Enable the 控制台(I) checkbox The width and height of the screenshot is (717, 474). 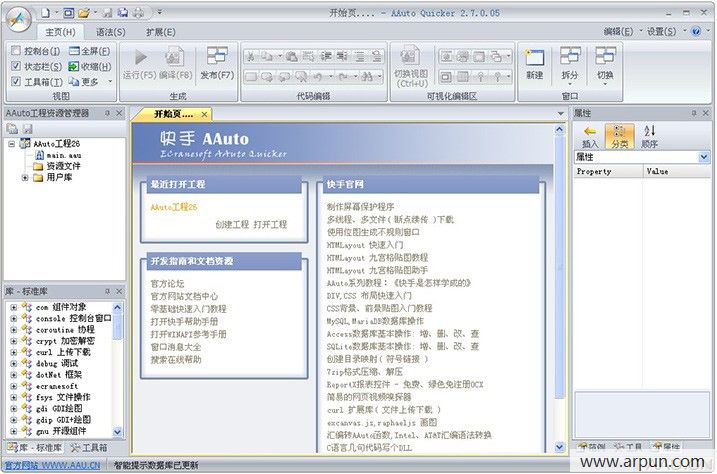pyautogui.click(x=16, y=51)
